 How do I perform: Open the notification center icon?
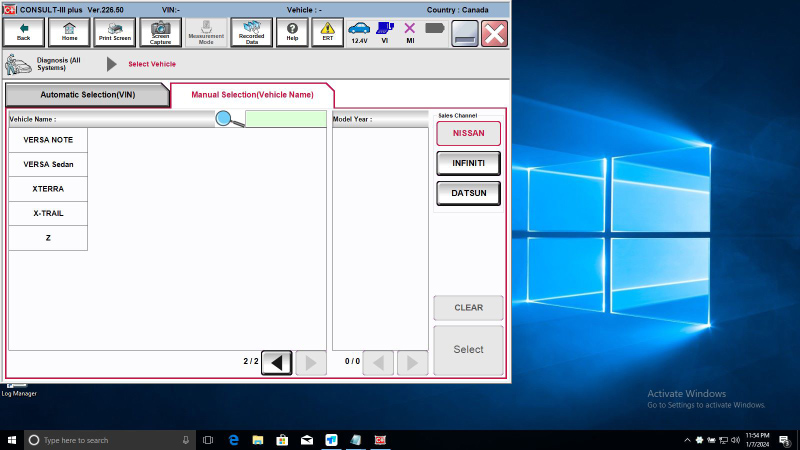785,440
